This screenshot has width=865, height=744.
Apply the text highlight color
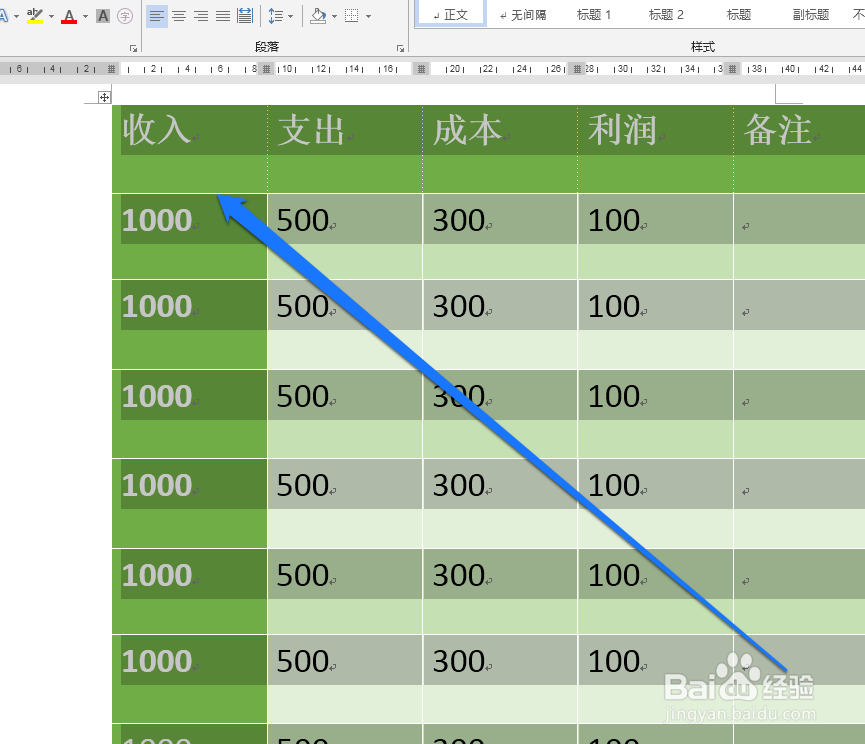tap(35, 14)
